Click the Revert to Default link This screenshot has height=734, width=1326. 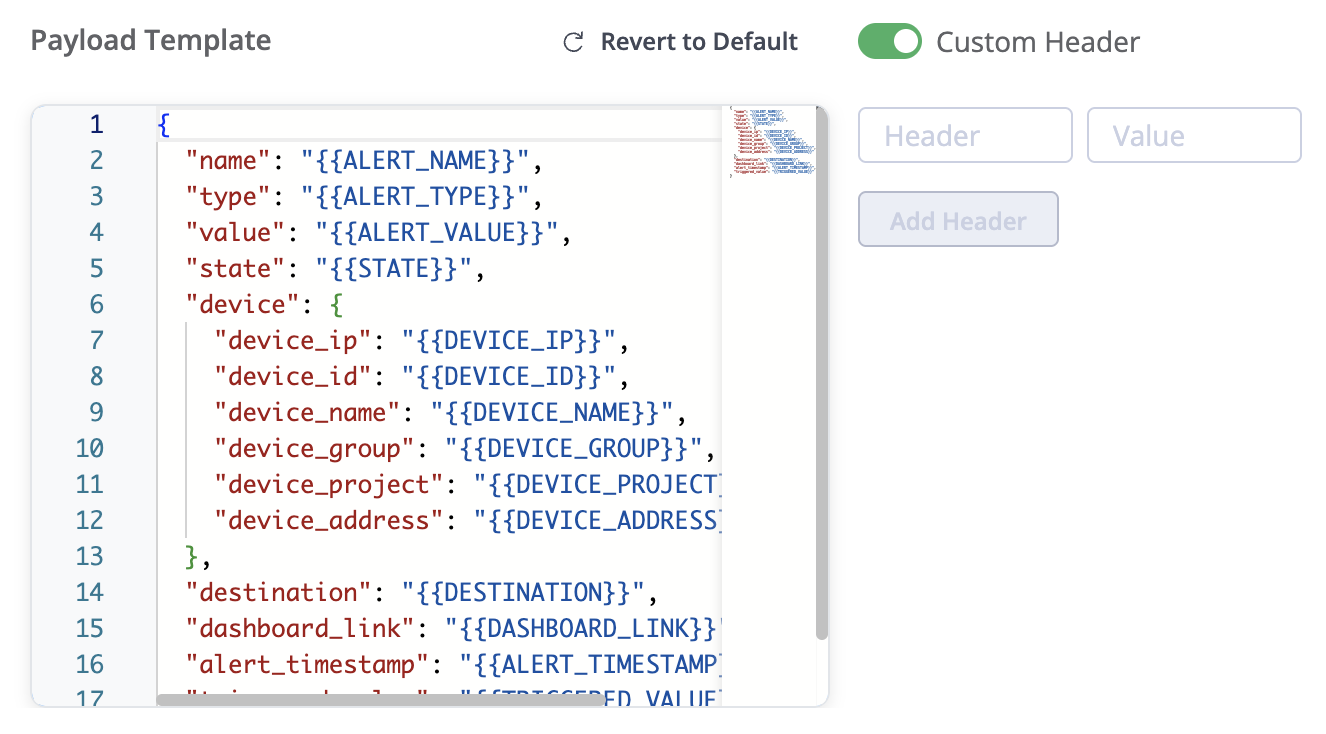[x=698, y=42]
